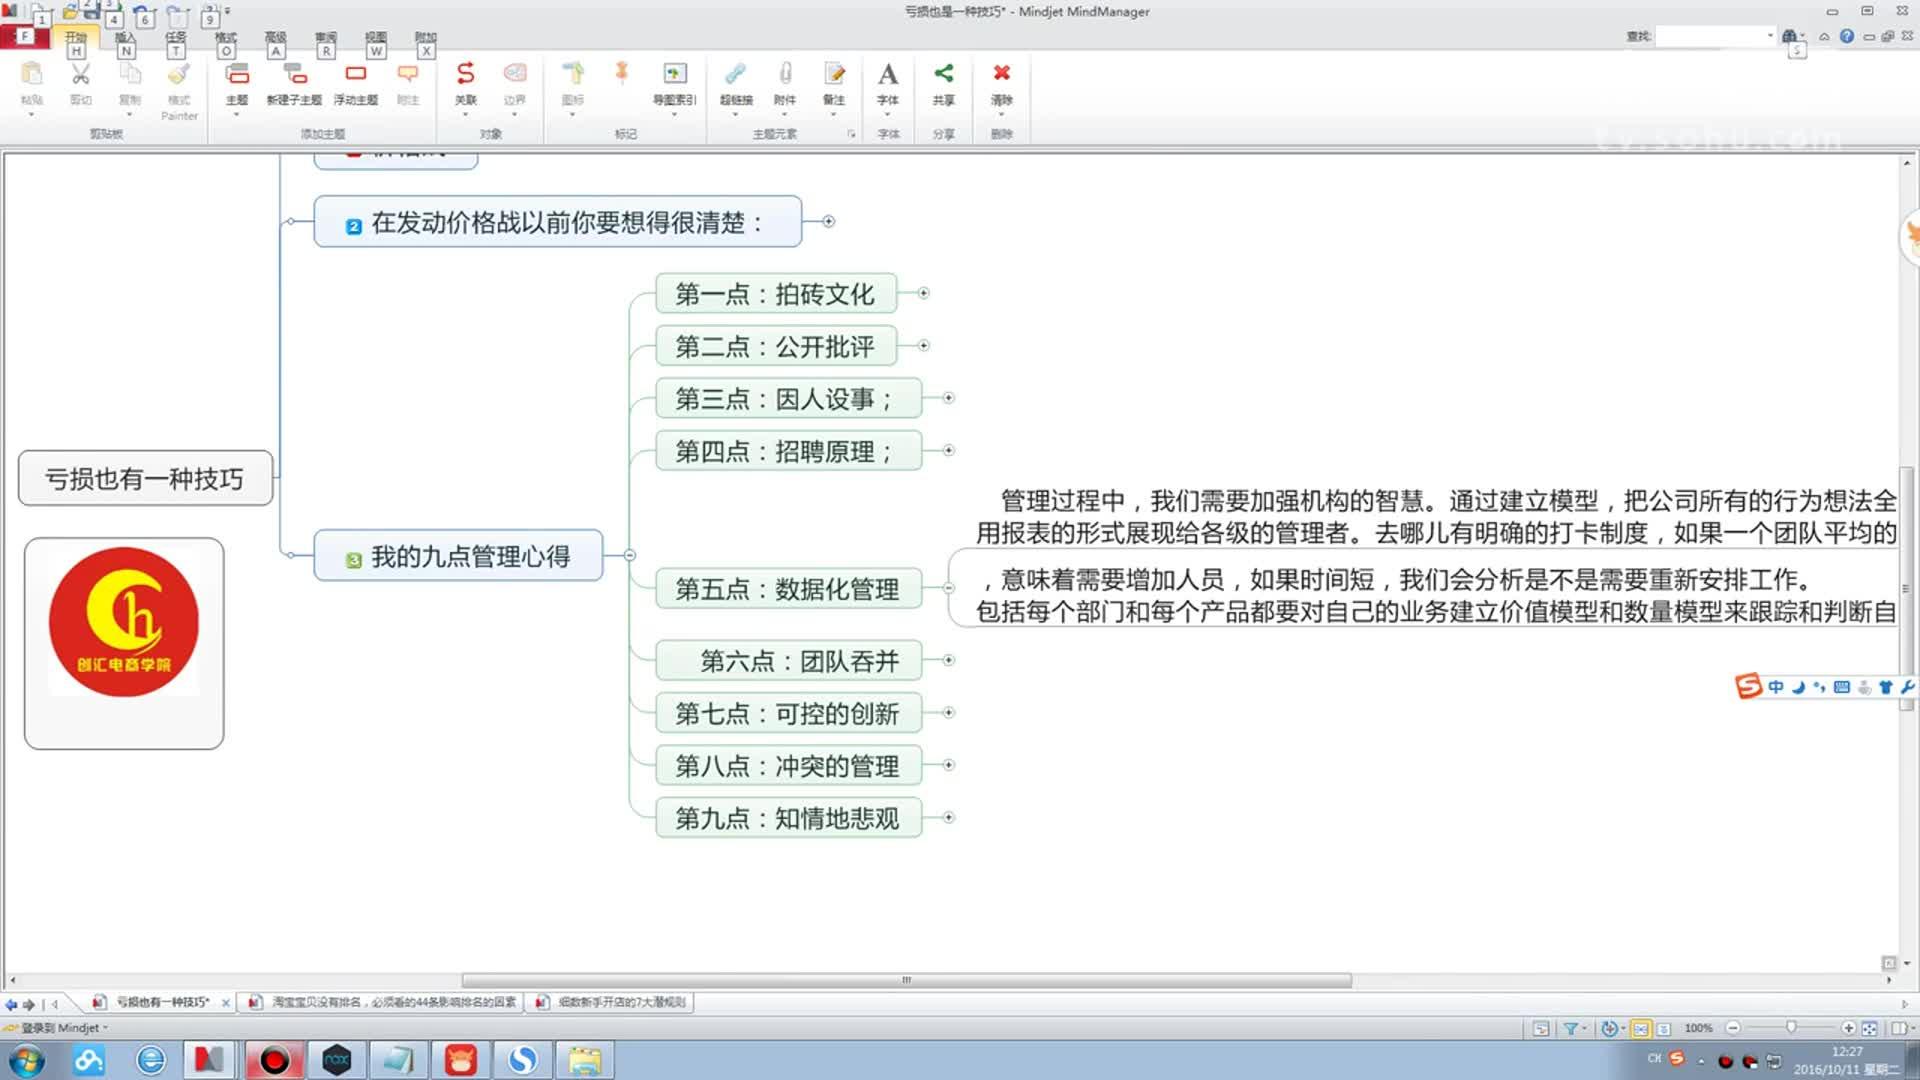
Task: Collapse the 我的九点管理心得 branch
Action: [x=629, y=554]
